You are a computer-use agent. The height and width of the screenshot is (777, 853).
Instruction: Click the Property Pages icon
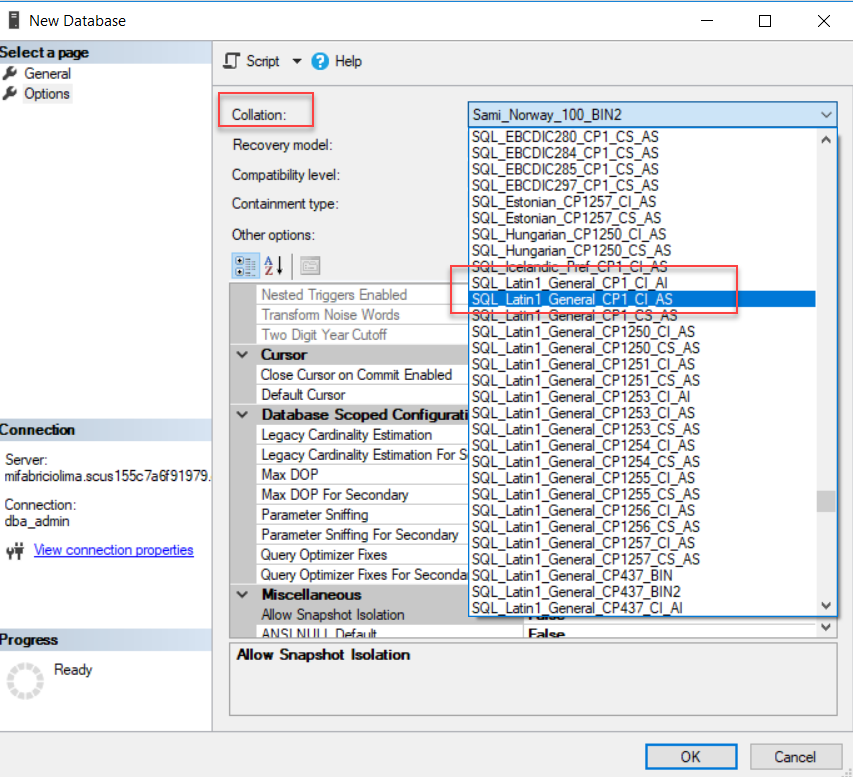click(x=310, y=265)
